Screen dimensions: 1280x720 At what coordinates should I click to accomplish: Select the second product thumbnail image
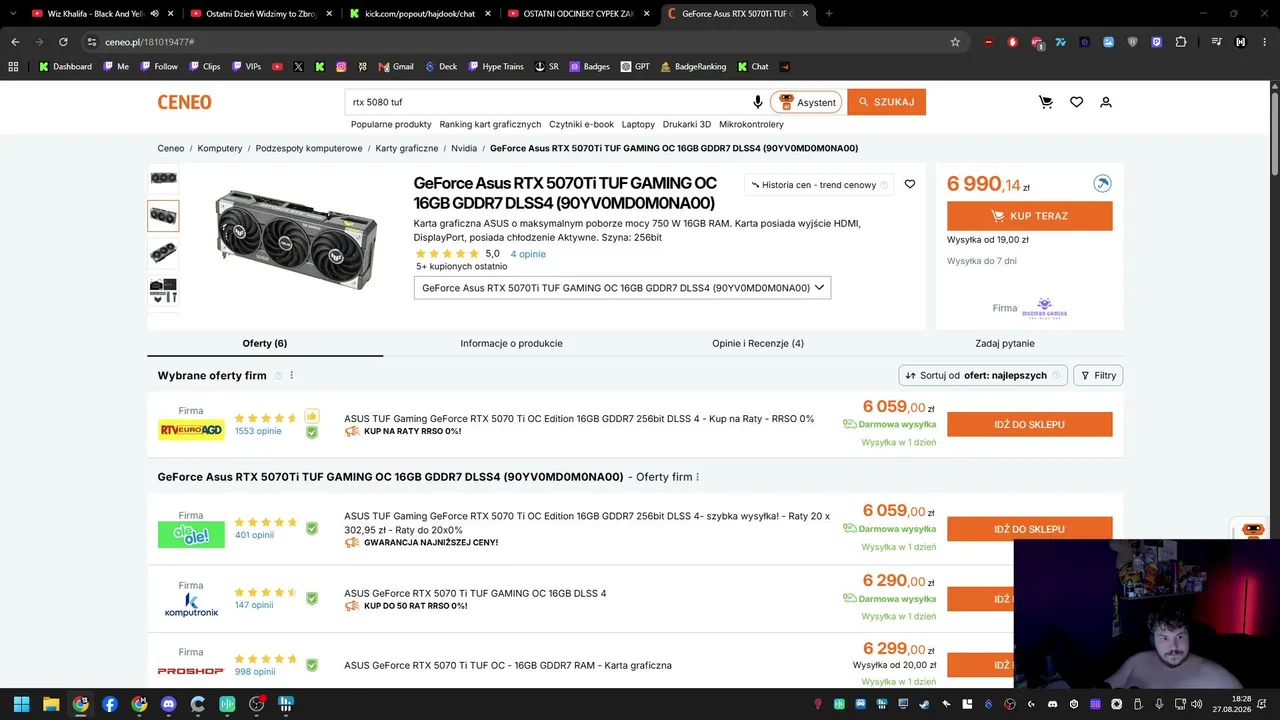point(163,216)
